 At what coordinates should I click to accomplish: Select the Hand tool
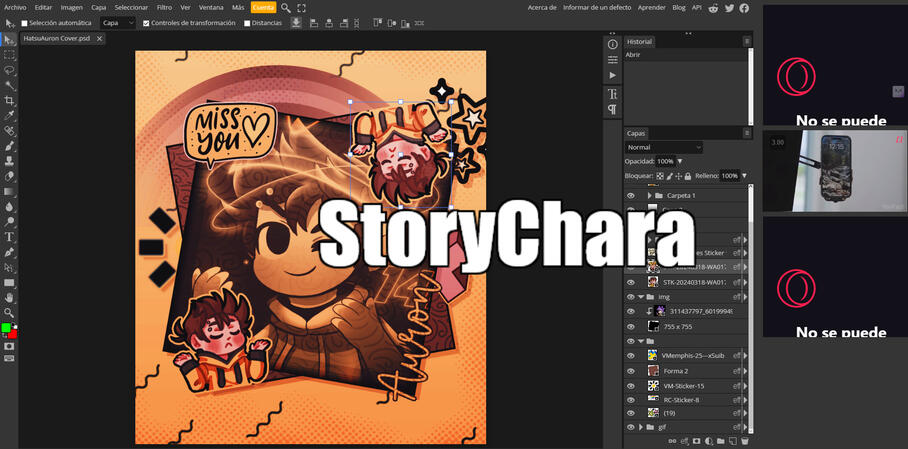(9, 297)
